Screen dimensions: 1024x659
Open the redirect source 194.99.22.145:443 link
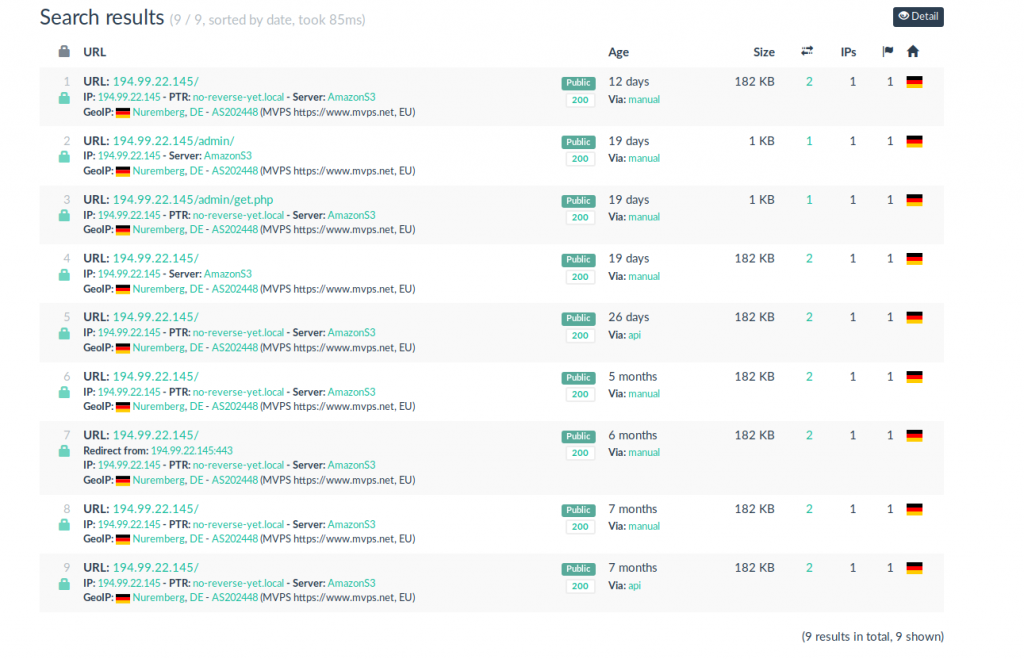(191, 451)
